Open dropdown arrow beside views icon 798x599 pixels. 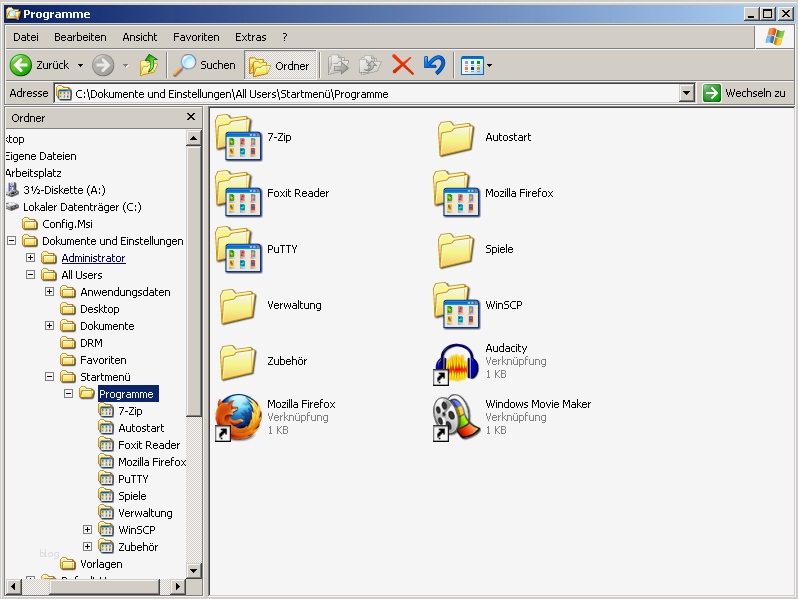point(490,66)
